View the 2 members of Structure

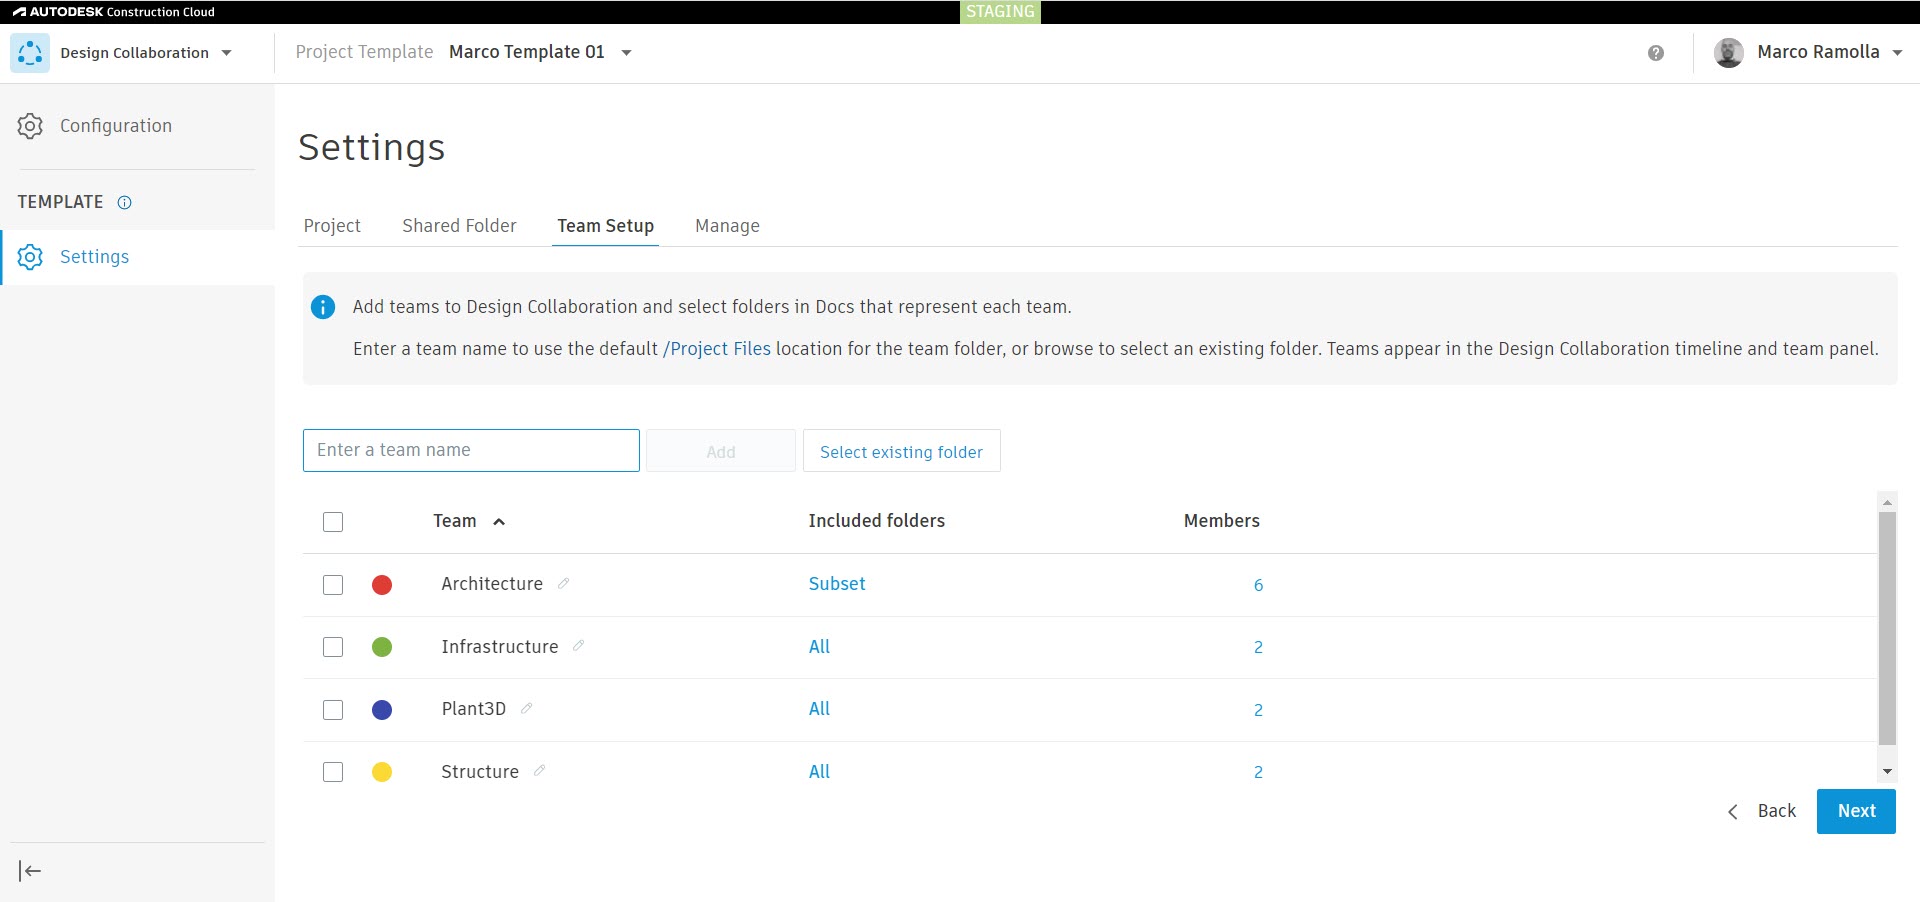pyautogui.click(x=1258, y=772)
